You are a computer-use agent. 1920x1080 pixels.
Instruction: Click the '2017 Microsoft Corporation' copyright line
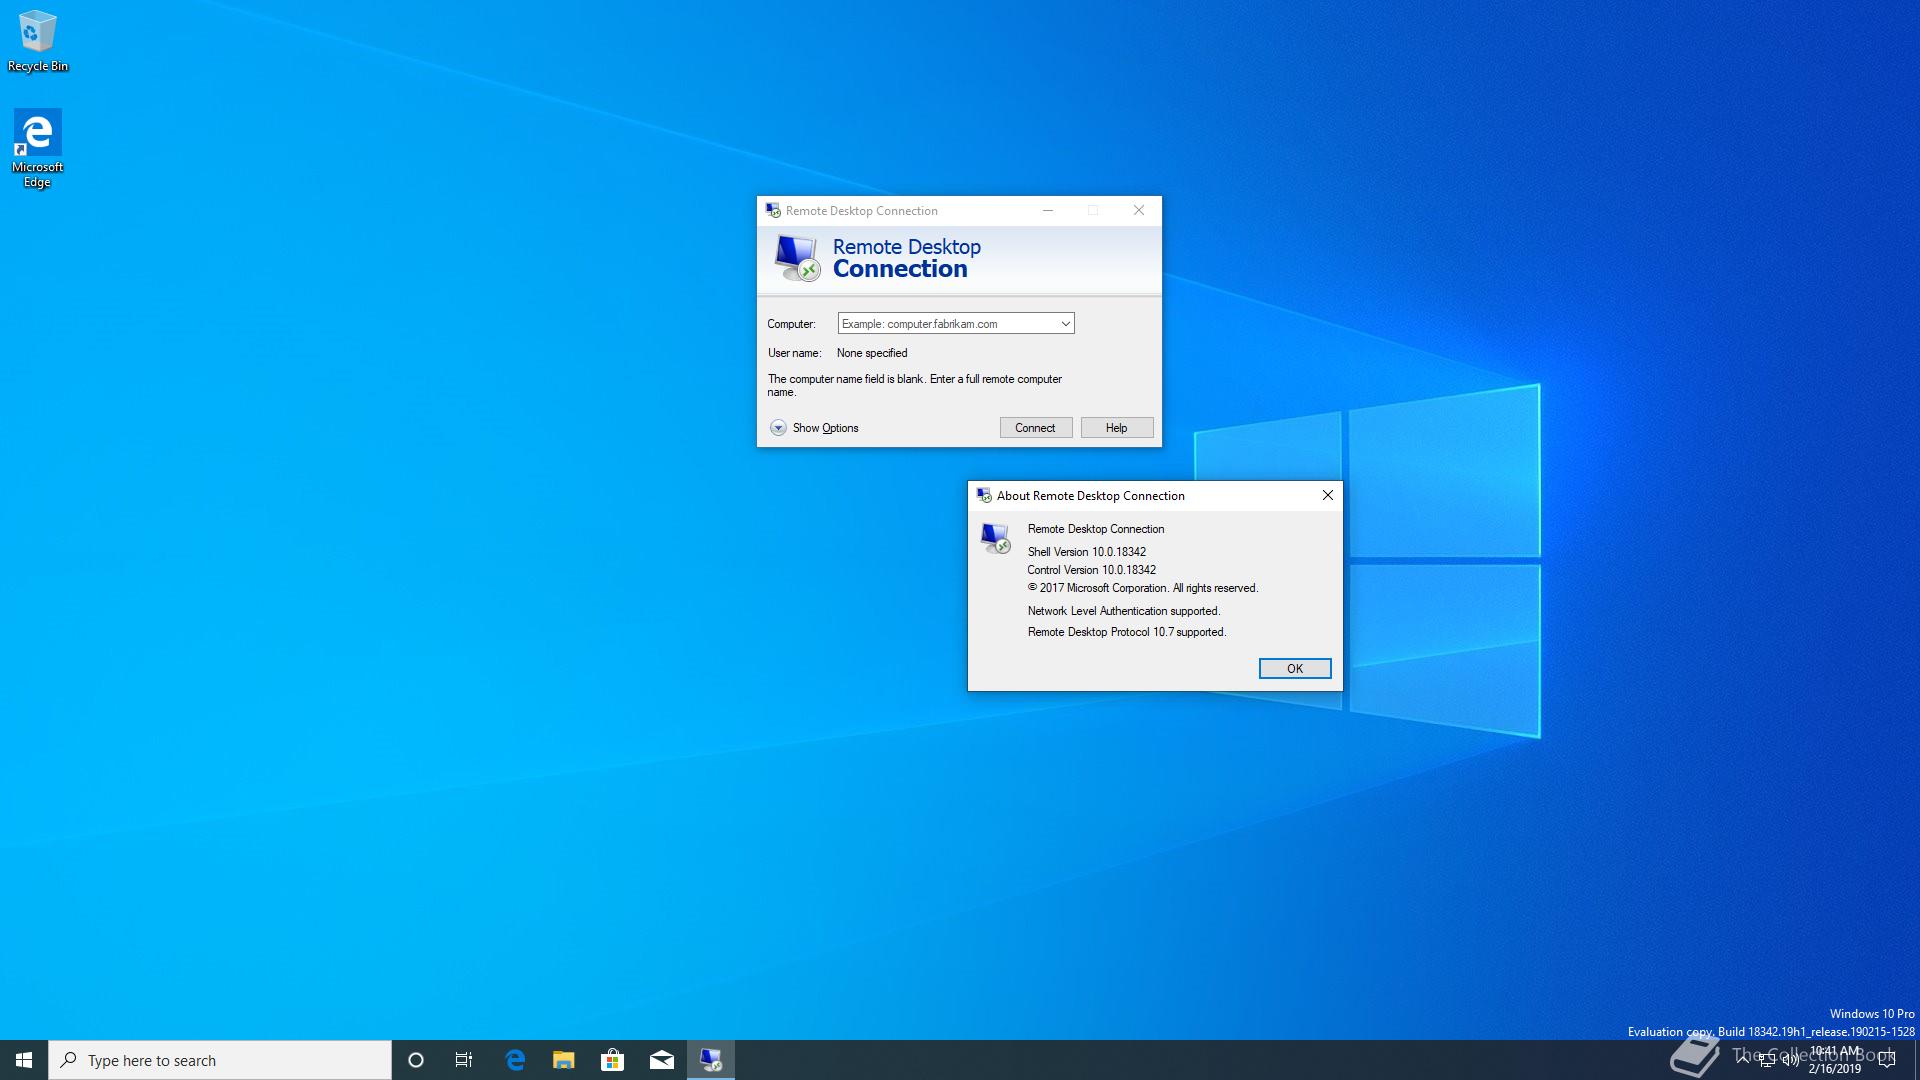tap(1143, 588)
